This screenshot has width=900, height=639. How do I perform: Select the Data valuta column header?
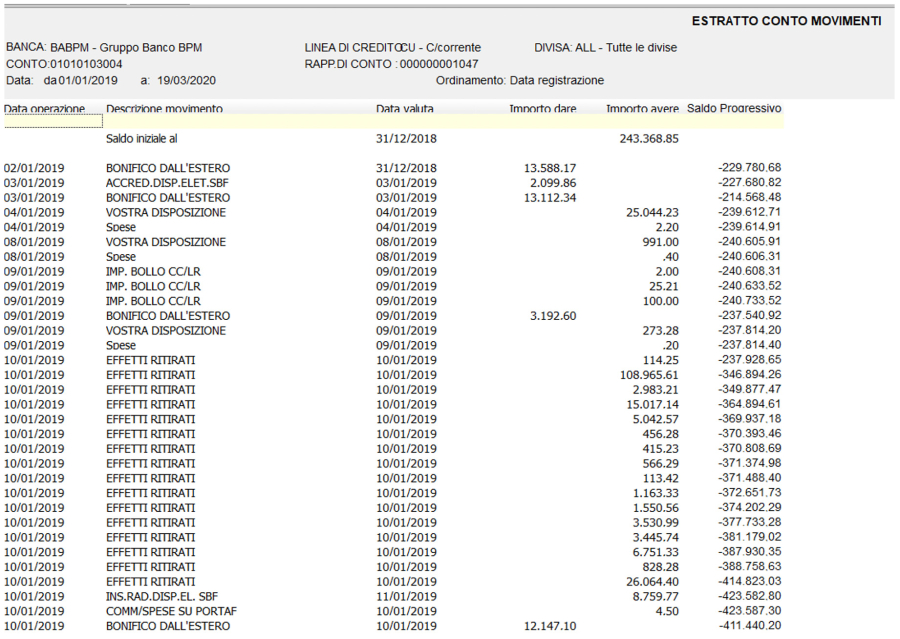click(x=405, y=108)
